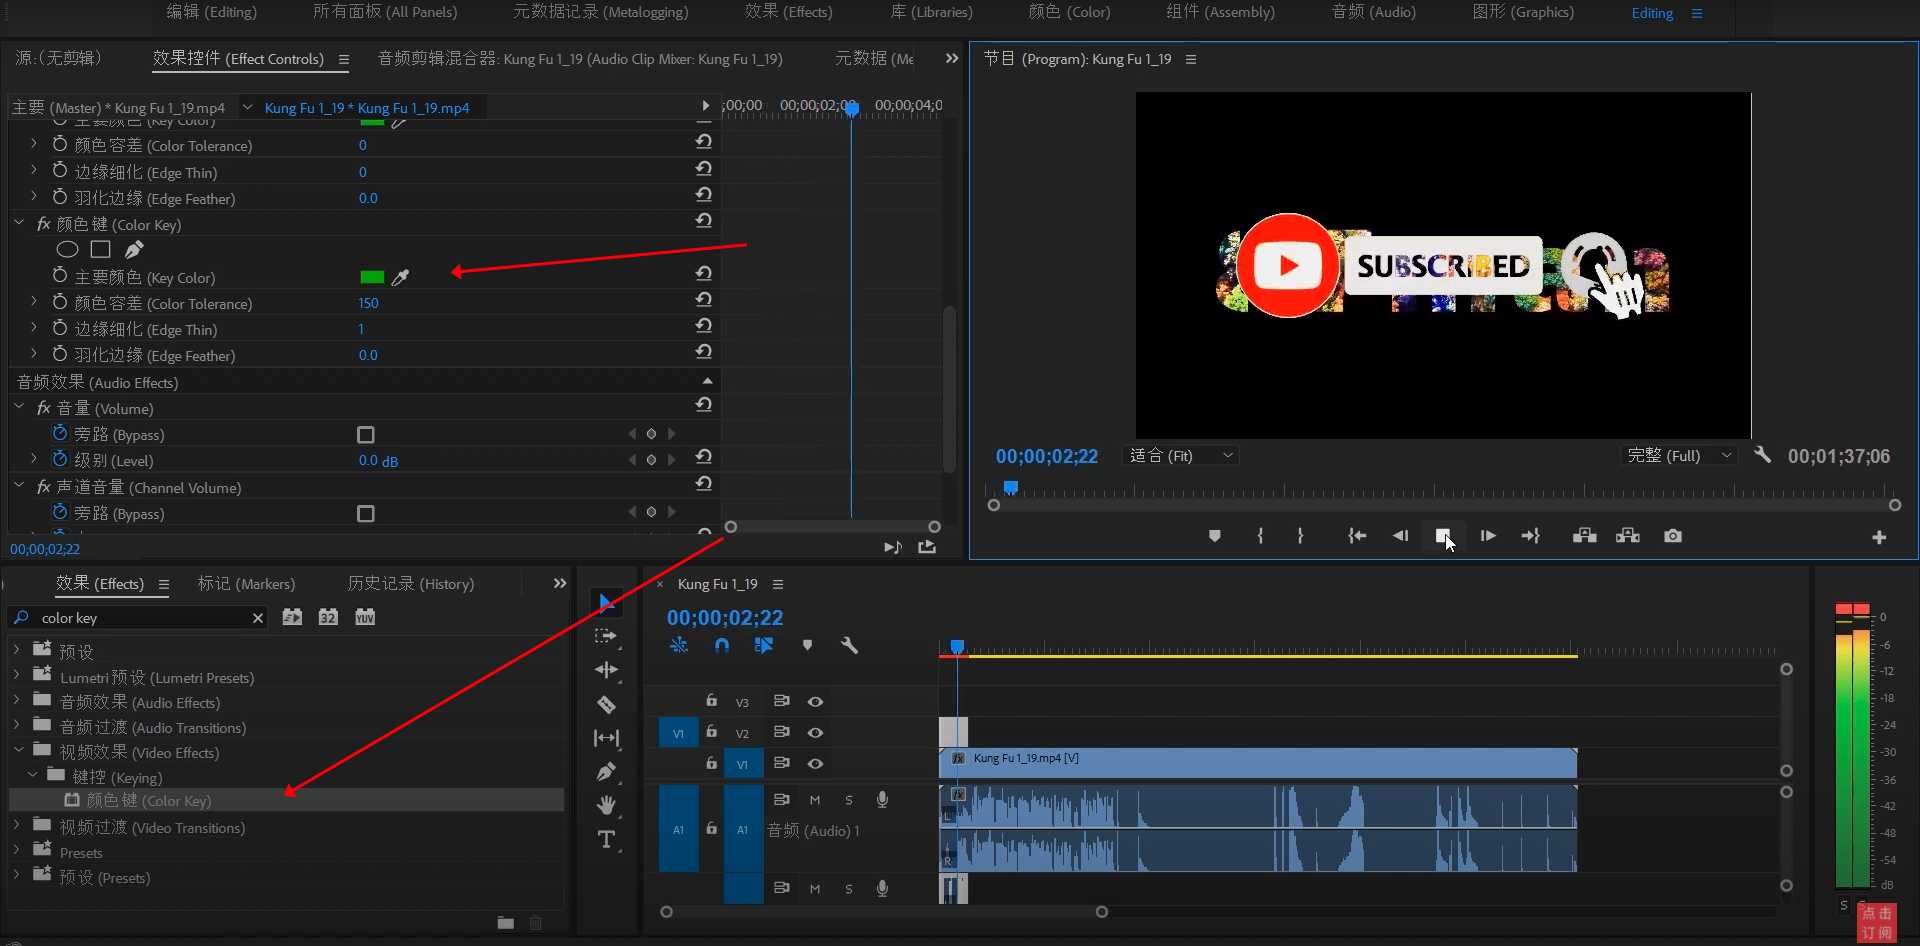This screenshot has width=1920, height=946.
Task: Collapse the Color Key effect
Action: (x=19, y=224)
